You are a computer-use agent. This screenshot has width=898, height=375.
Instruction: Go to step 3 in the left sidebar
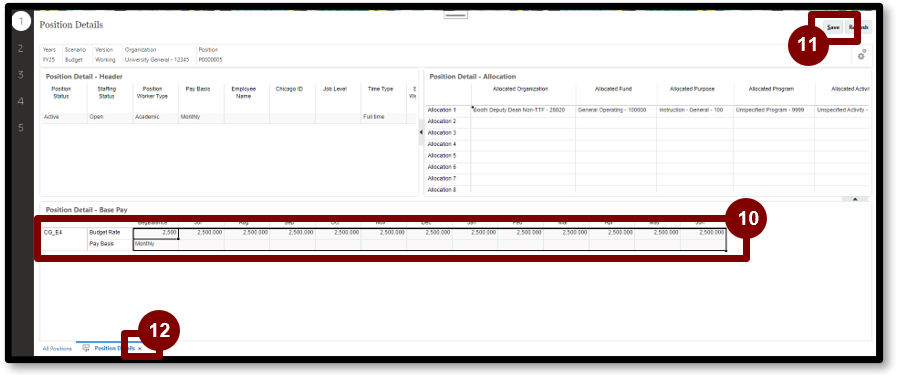pos(21,75)
